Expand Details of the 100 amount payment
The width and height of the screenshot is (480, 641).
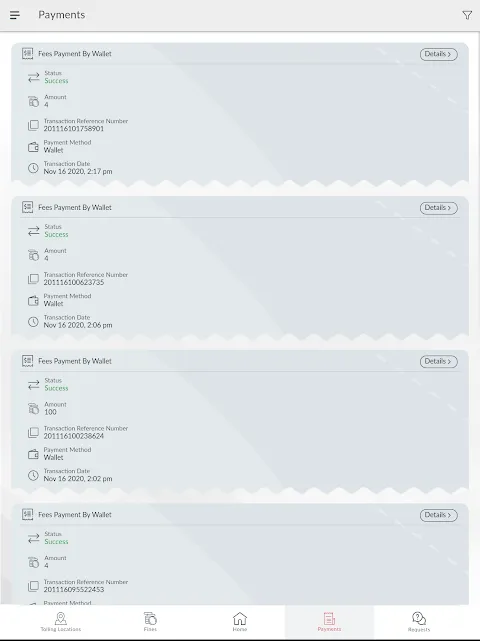tap(438, 361)
